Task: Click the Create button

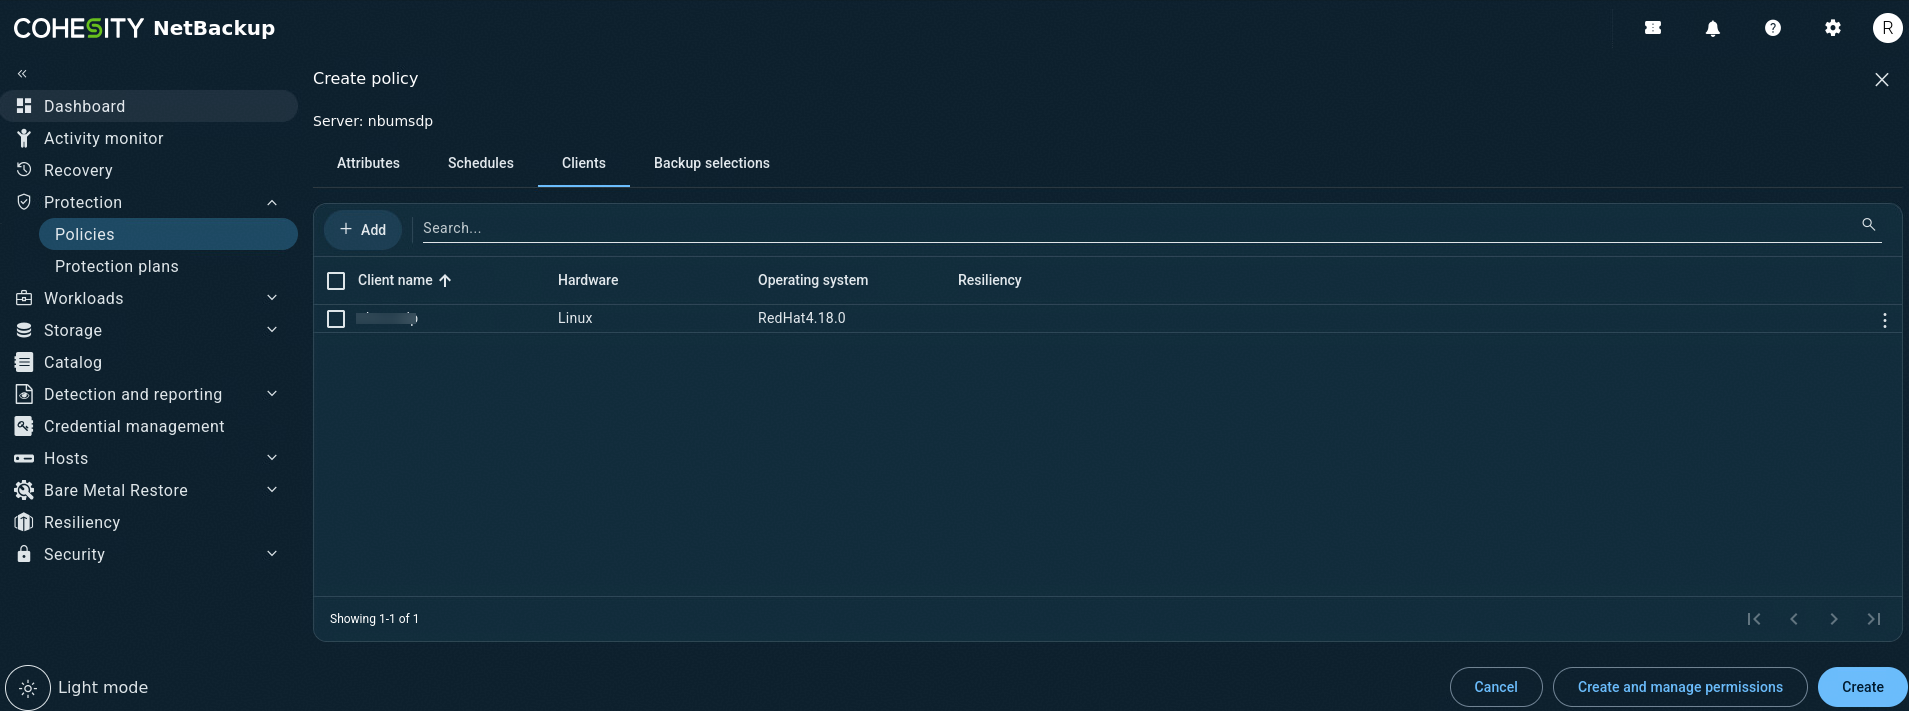Action: [x=1862, y=687]
